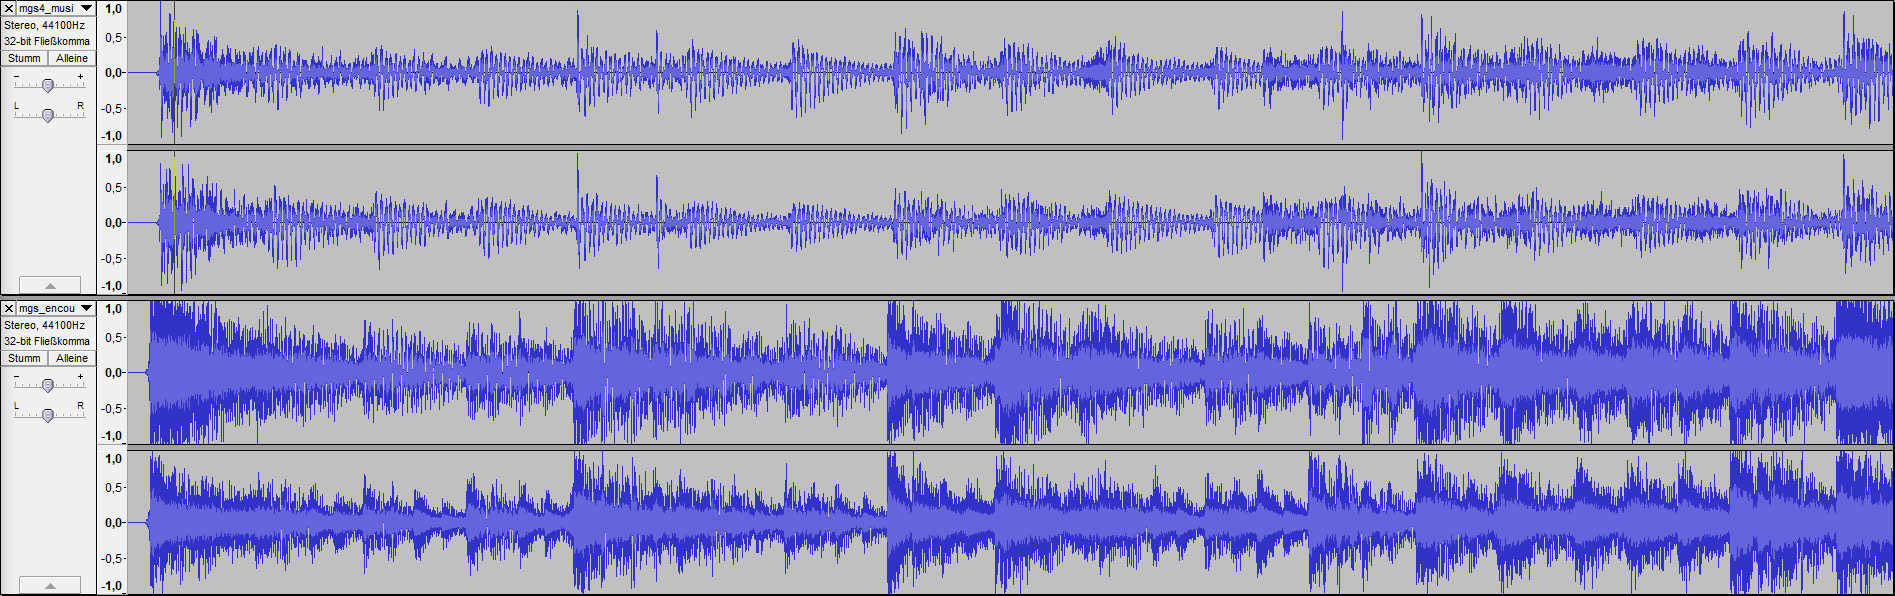Image resolution: width=1895 pixels, height=596 pixels.
Task: Mute the mgs_encou track with Stumm
Action: point(24,358)
